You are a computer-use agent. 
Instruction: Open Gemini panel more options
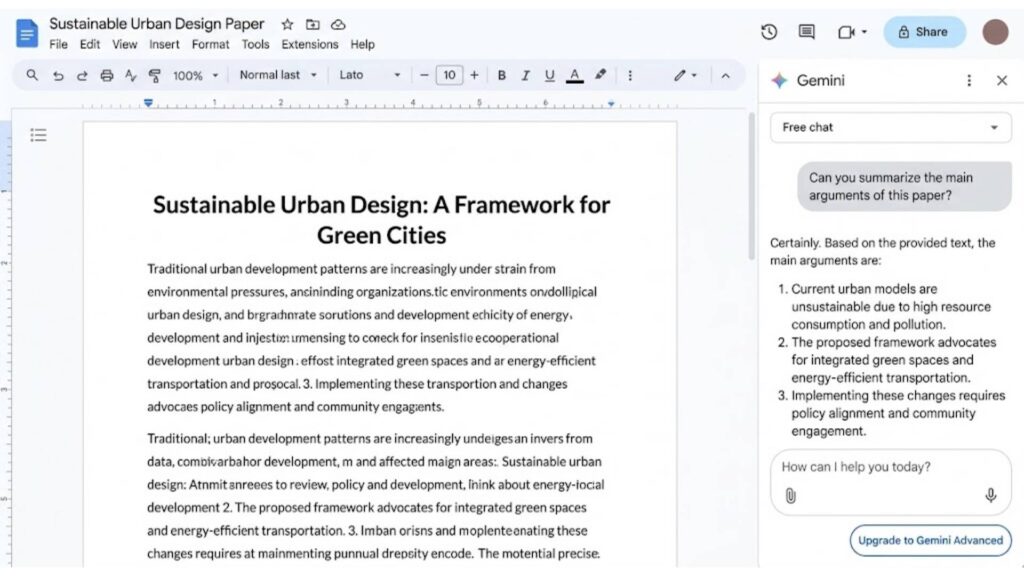click(969, 80)
